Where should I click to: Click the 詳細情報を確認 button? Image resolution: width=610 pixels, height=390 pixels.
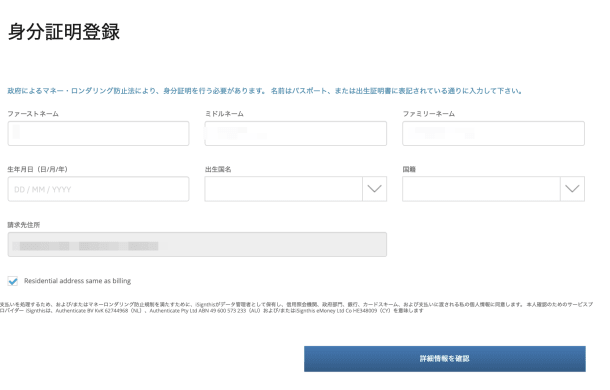[445, 359]
